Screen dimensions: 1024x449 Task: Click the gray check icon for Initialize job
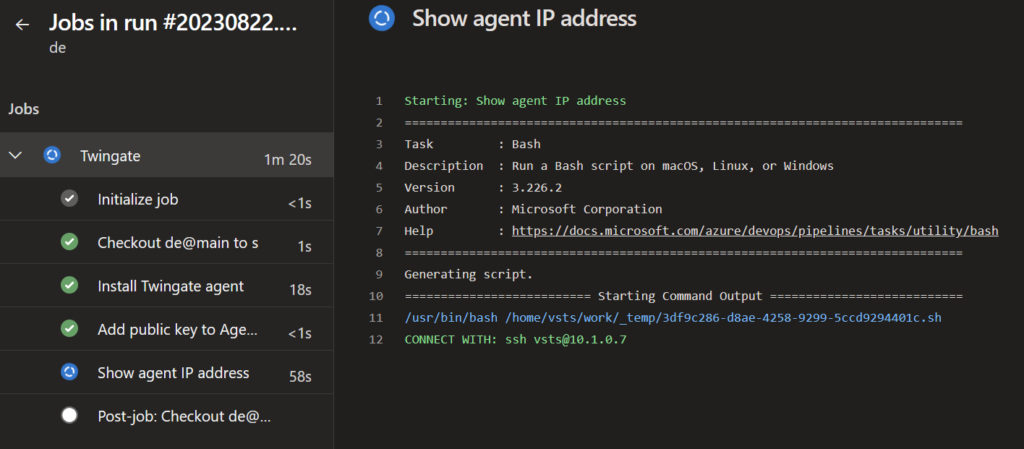tap(69, 199)
